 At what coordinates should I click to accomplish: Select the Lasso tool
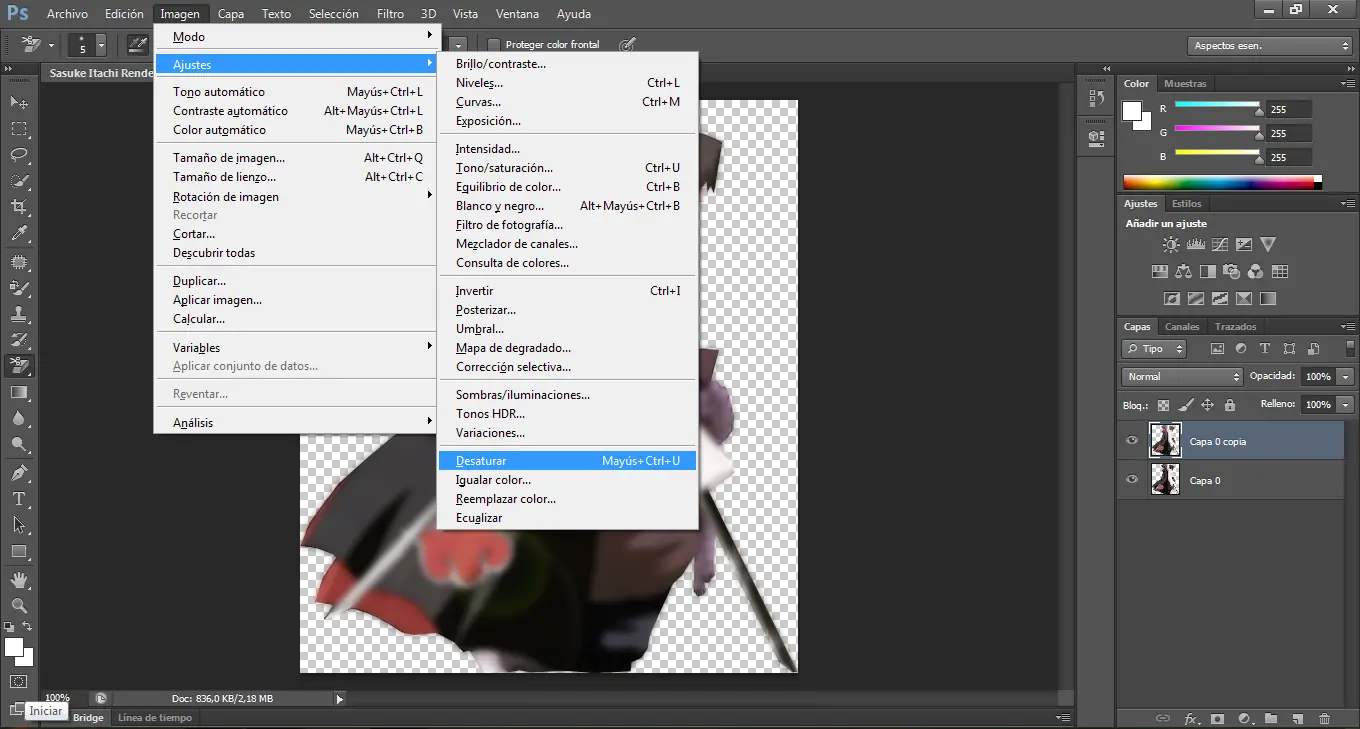(x=19, y=155)
